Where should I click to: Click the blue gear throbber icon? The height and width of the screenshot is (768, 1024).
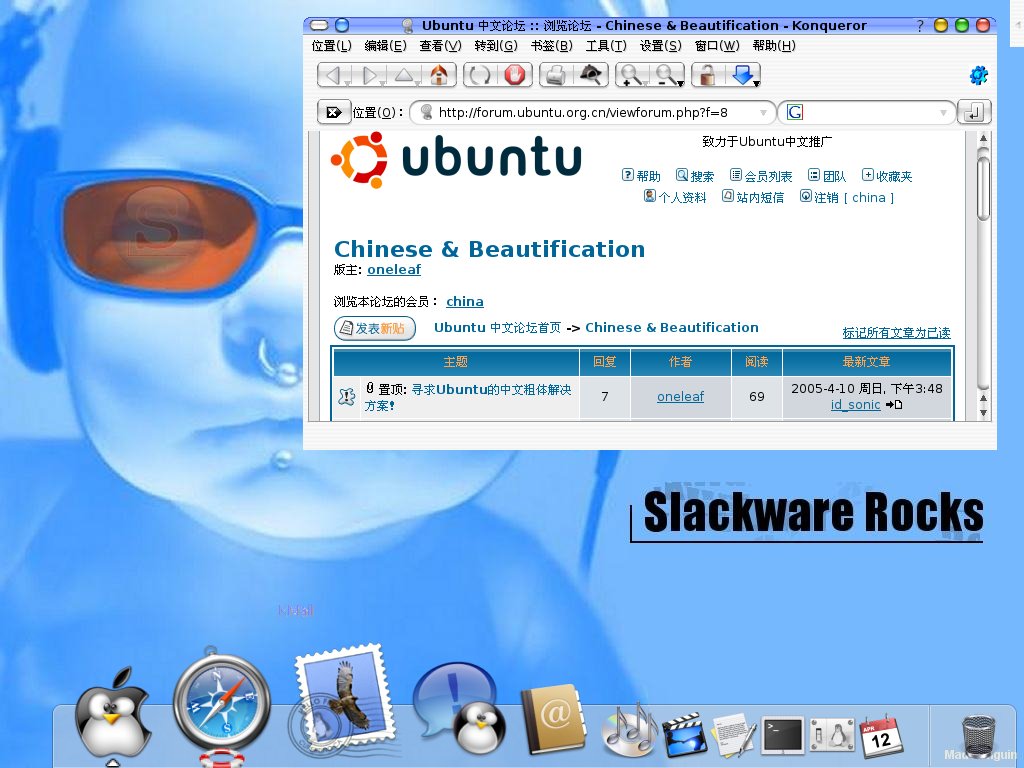pyautogui.click(x=978, y=75)
